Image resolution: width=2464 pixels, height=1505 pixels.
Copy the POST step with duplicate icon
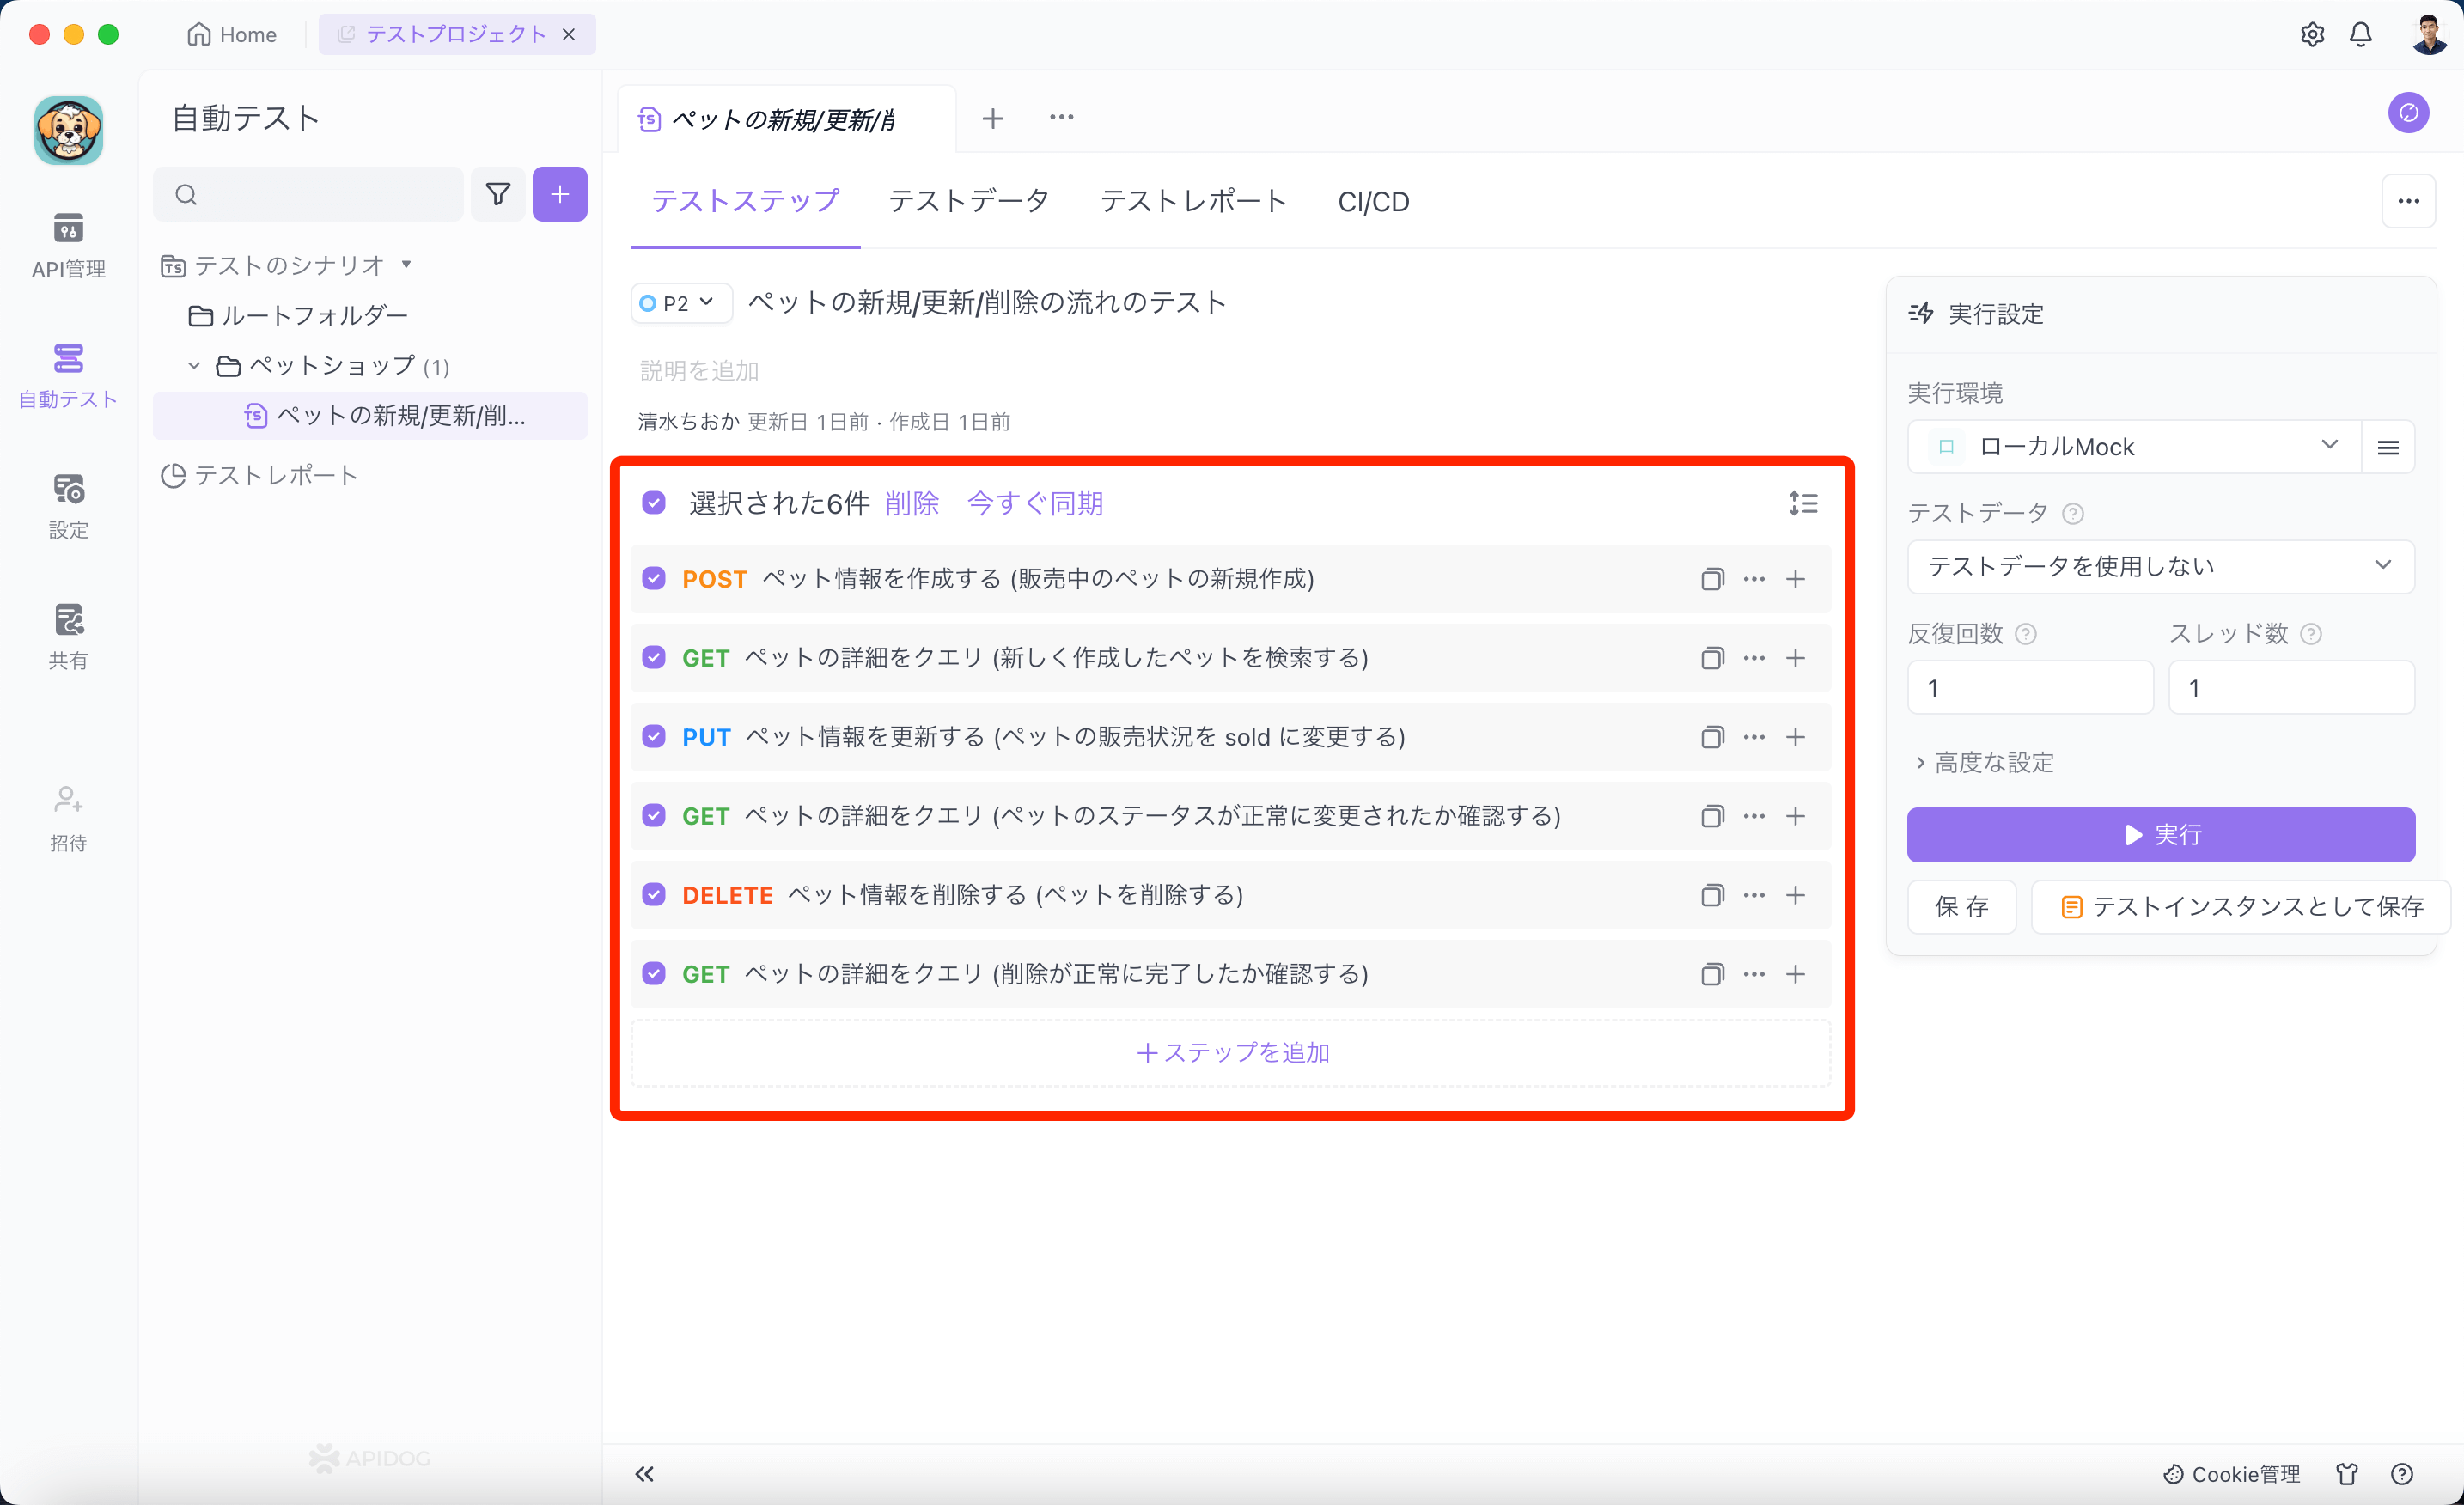pyautogui.click(x=1712, y=579)
